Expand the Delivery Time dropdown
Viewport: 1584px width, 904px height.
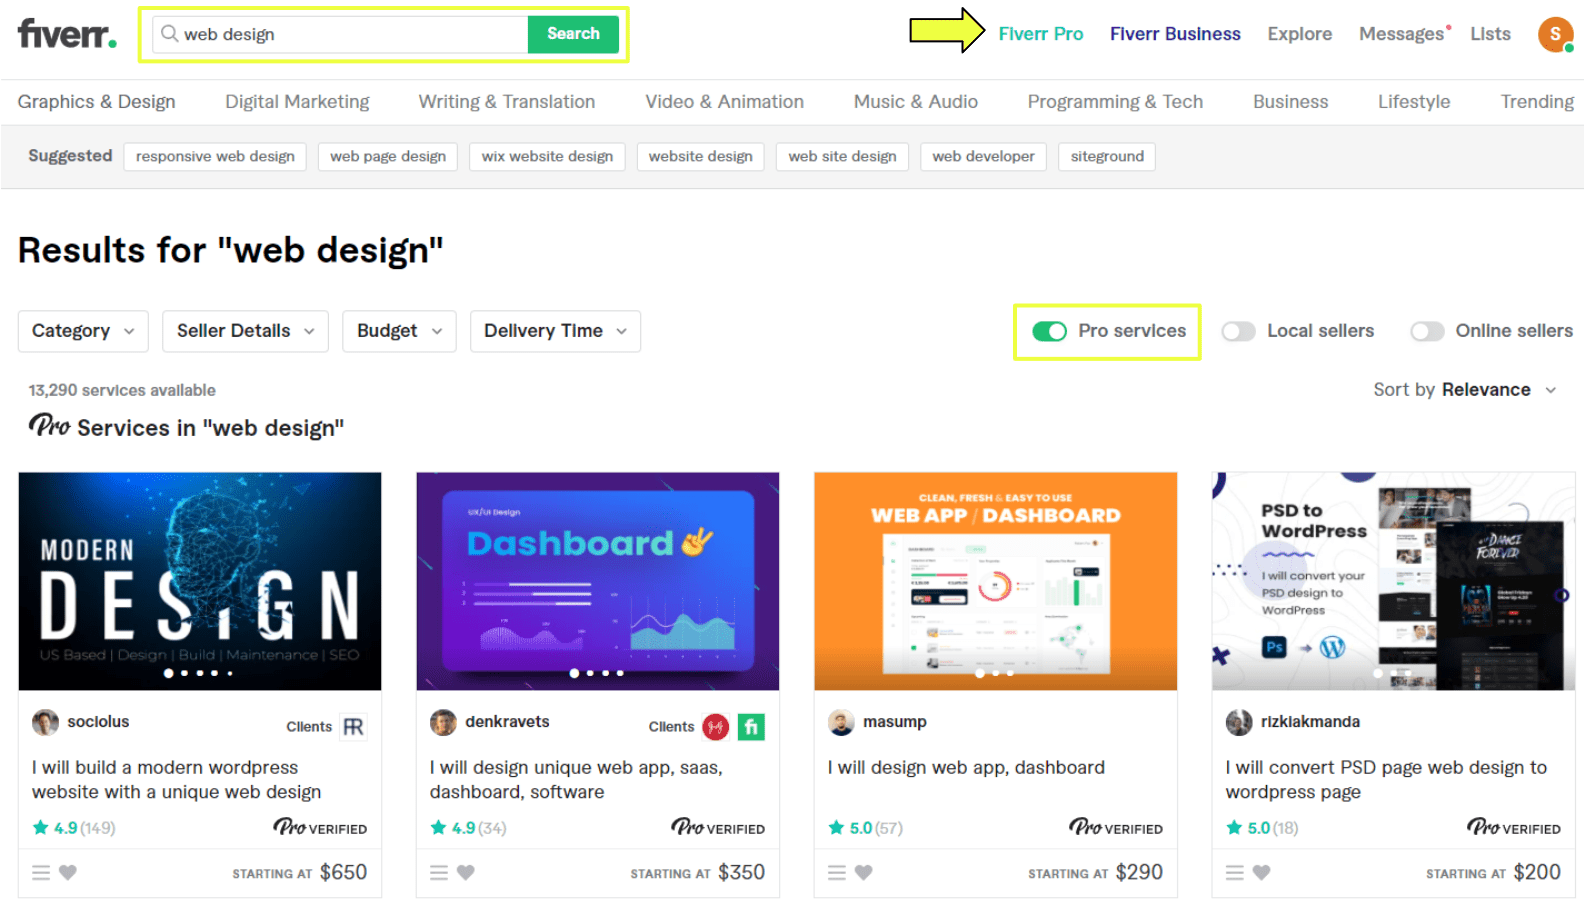click(555, 331)
